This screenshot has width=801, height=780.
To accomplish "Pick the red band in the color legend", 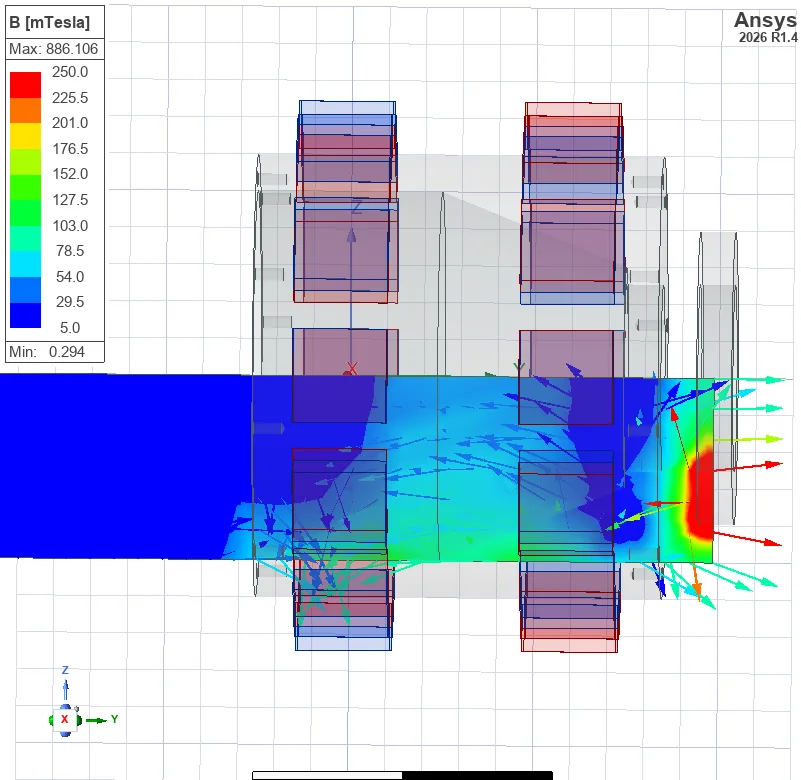I will pos(26,85).
